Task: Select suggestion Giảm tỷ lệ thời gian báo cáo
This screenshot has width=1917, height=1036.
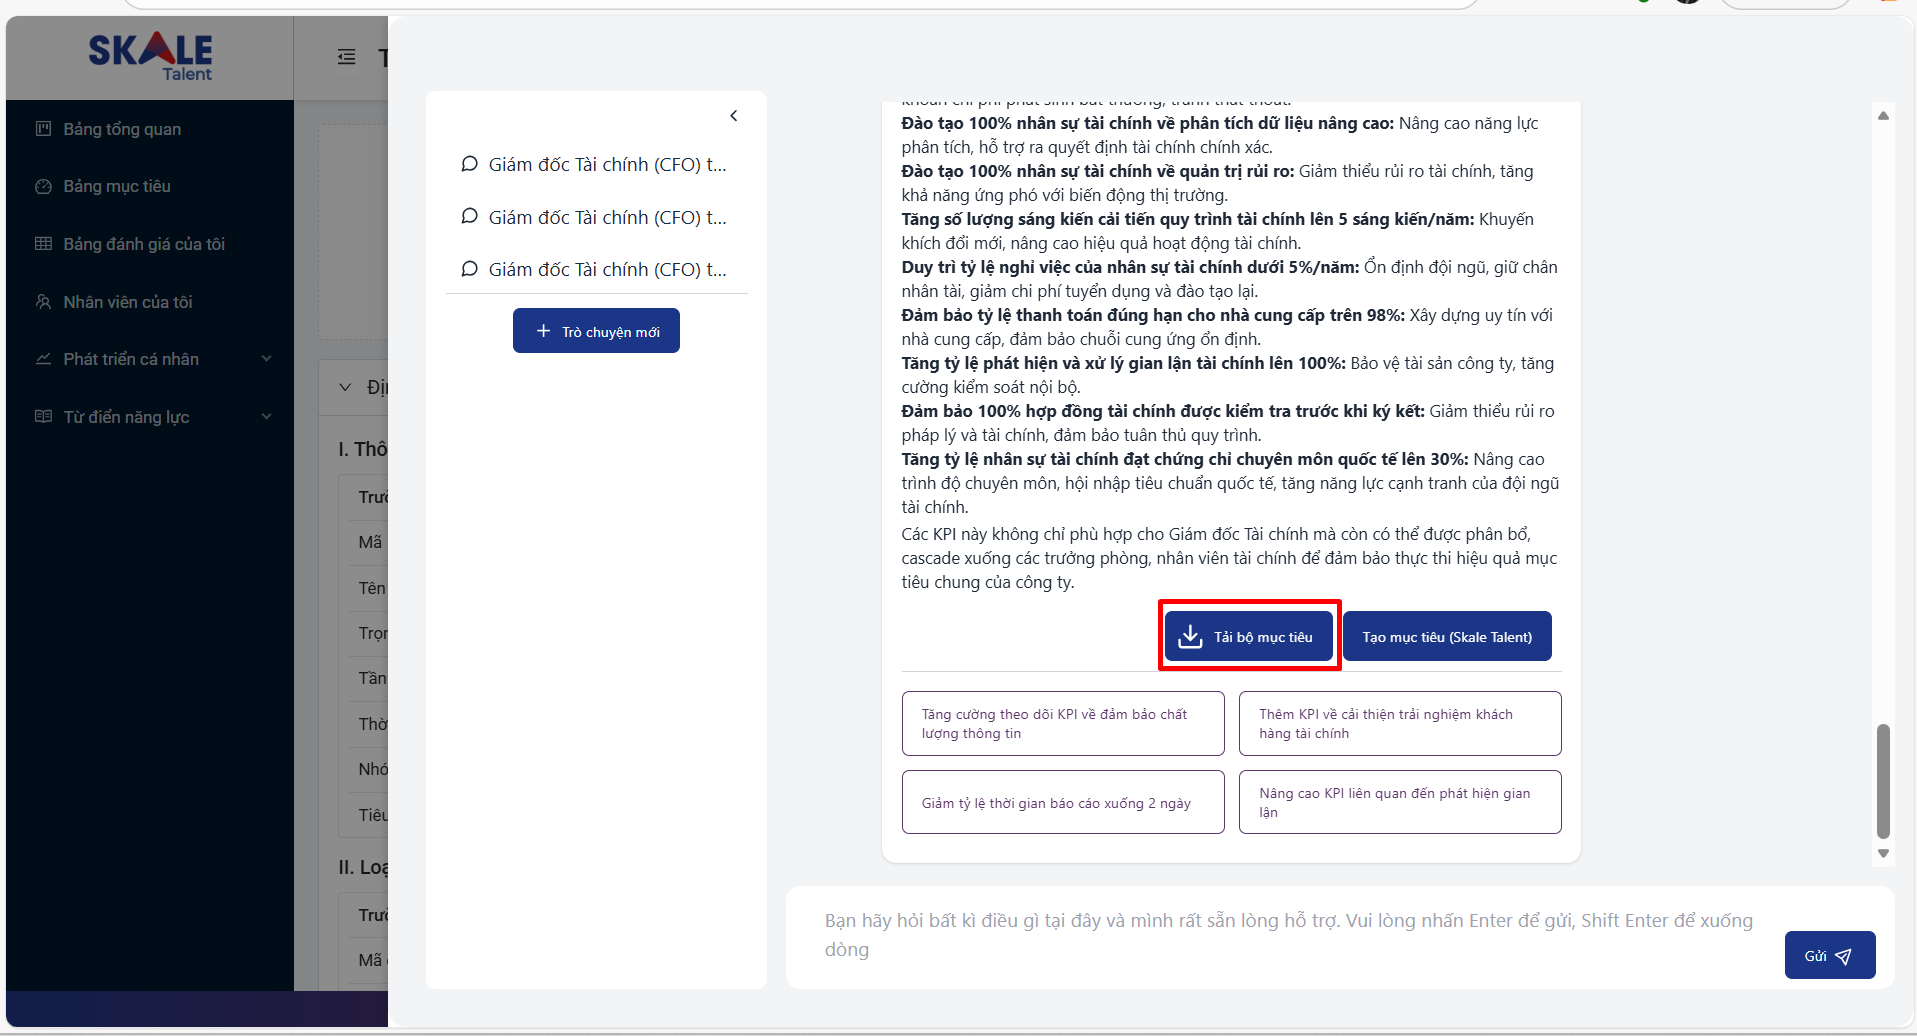Action: [1062, 803]
